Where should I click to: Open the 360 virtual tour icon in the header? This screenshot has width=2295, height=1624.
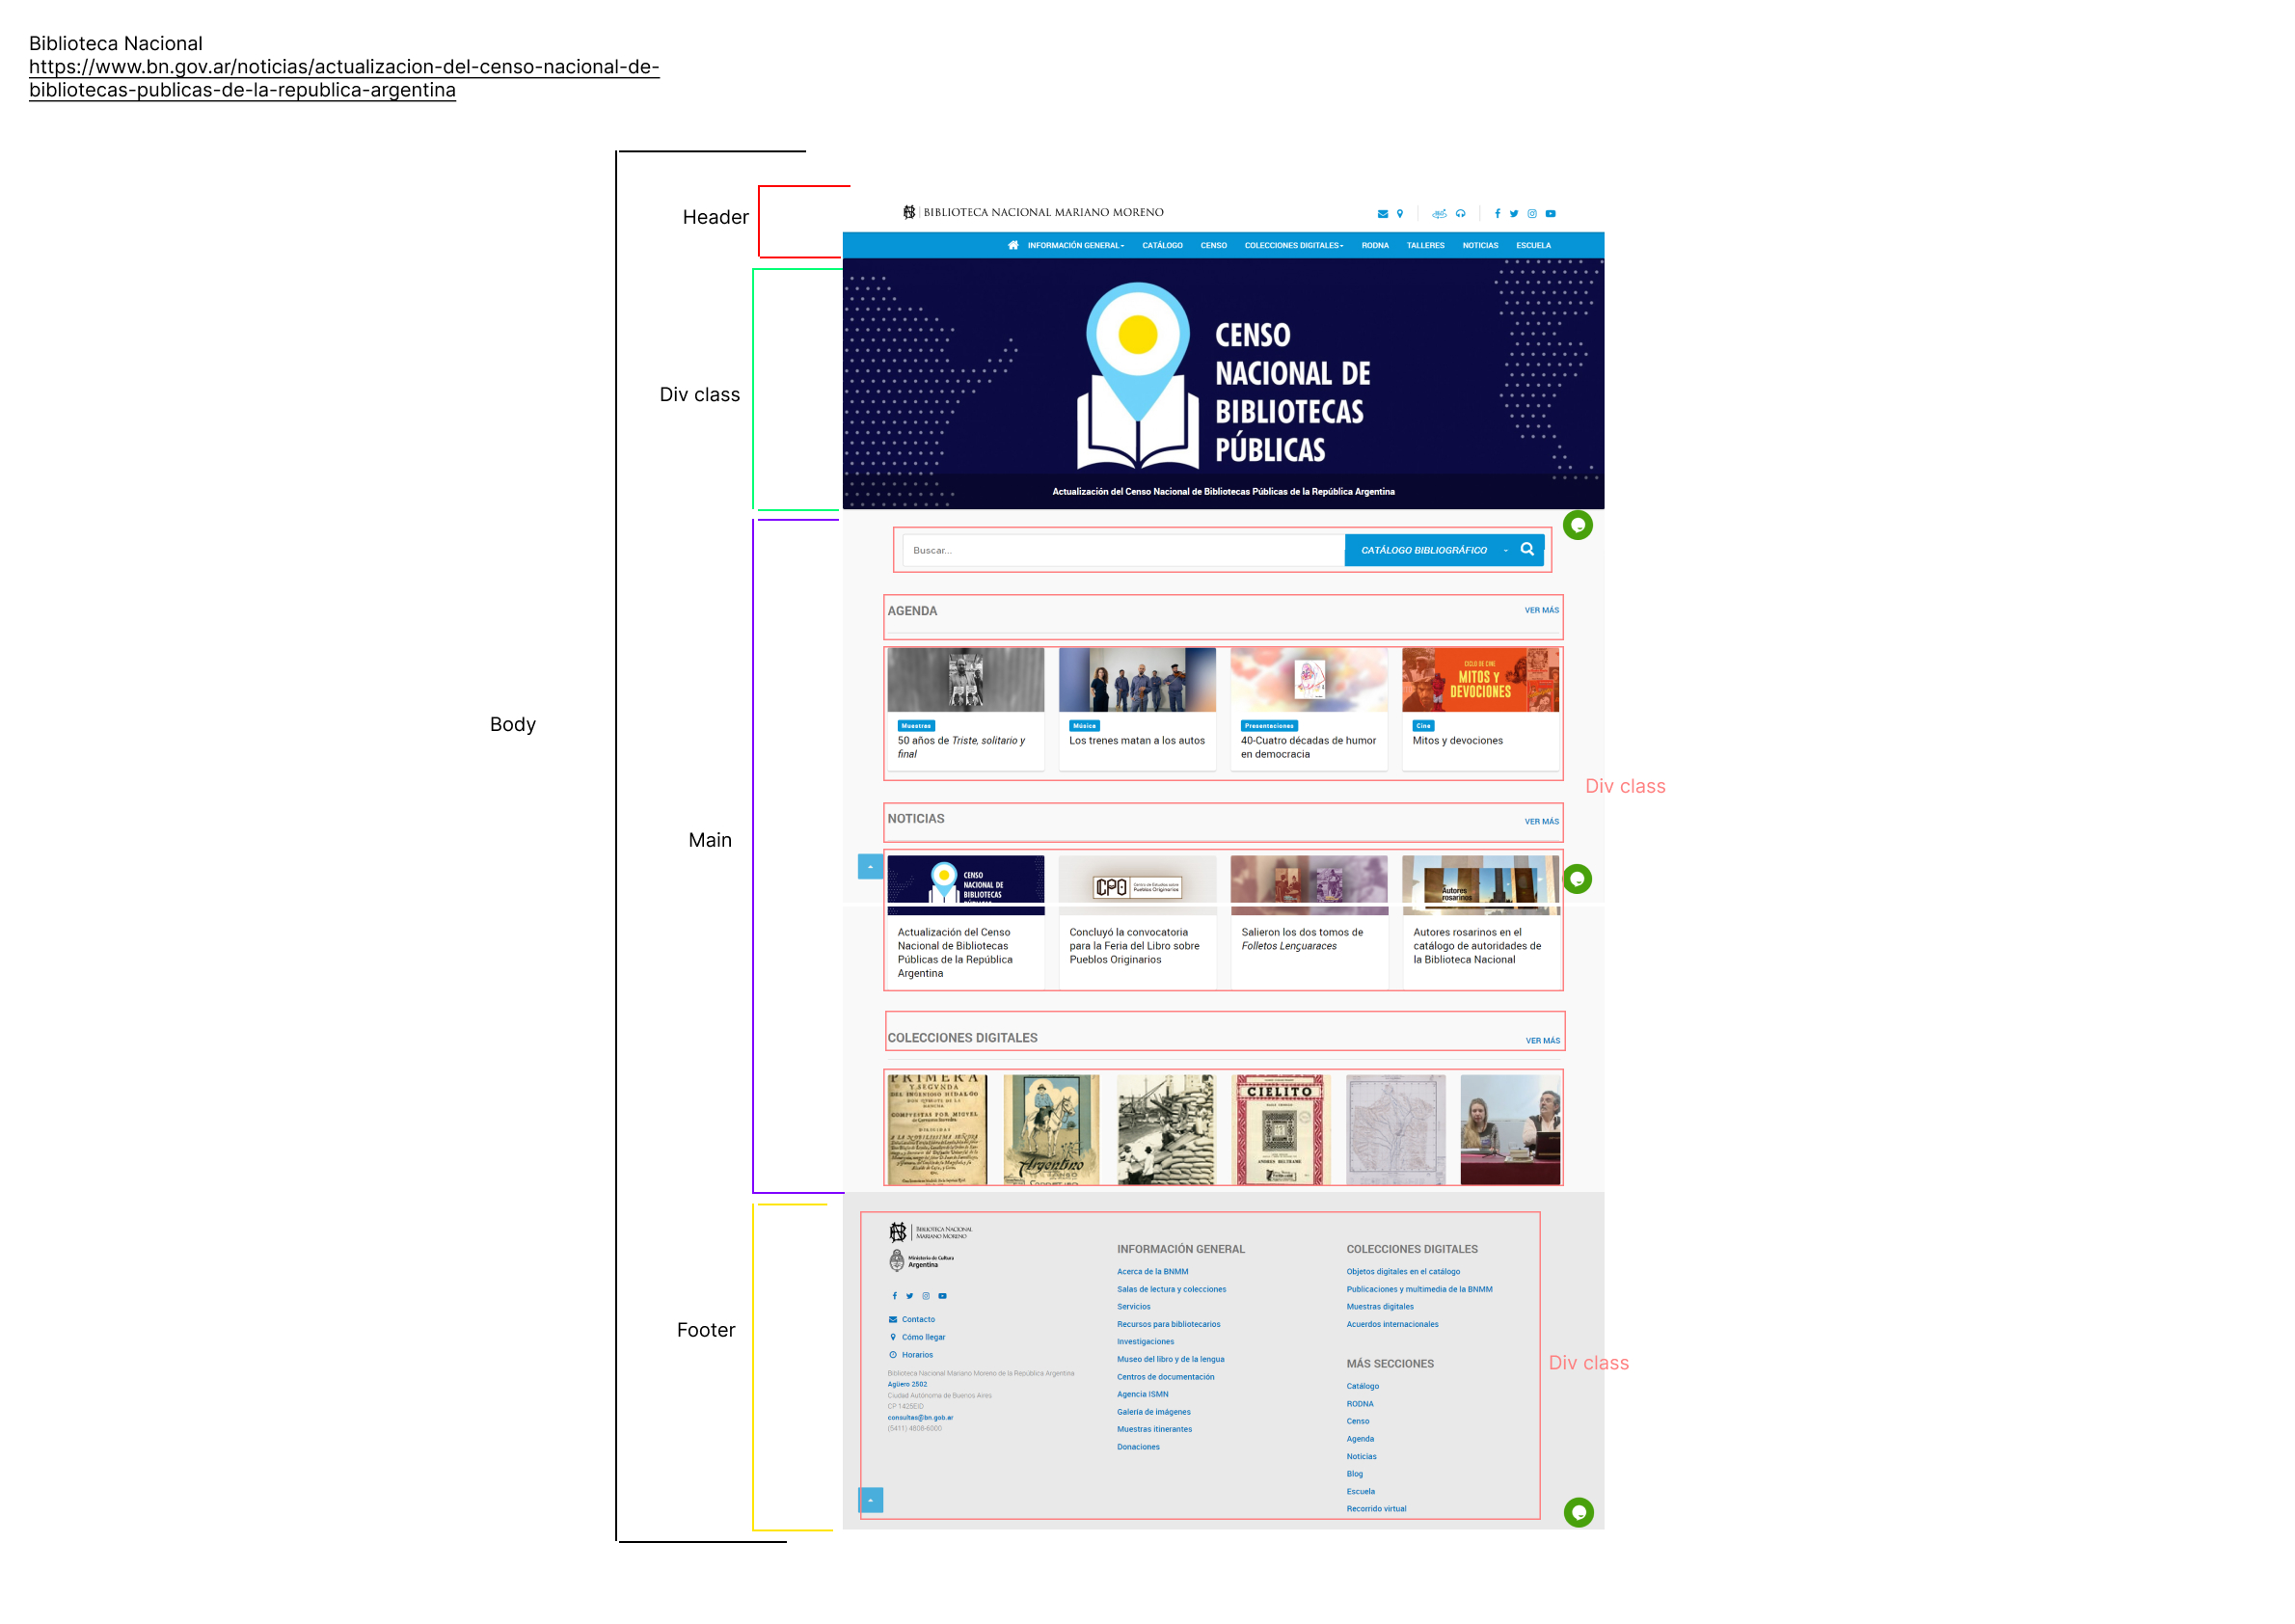1439,214
